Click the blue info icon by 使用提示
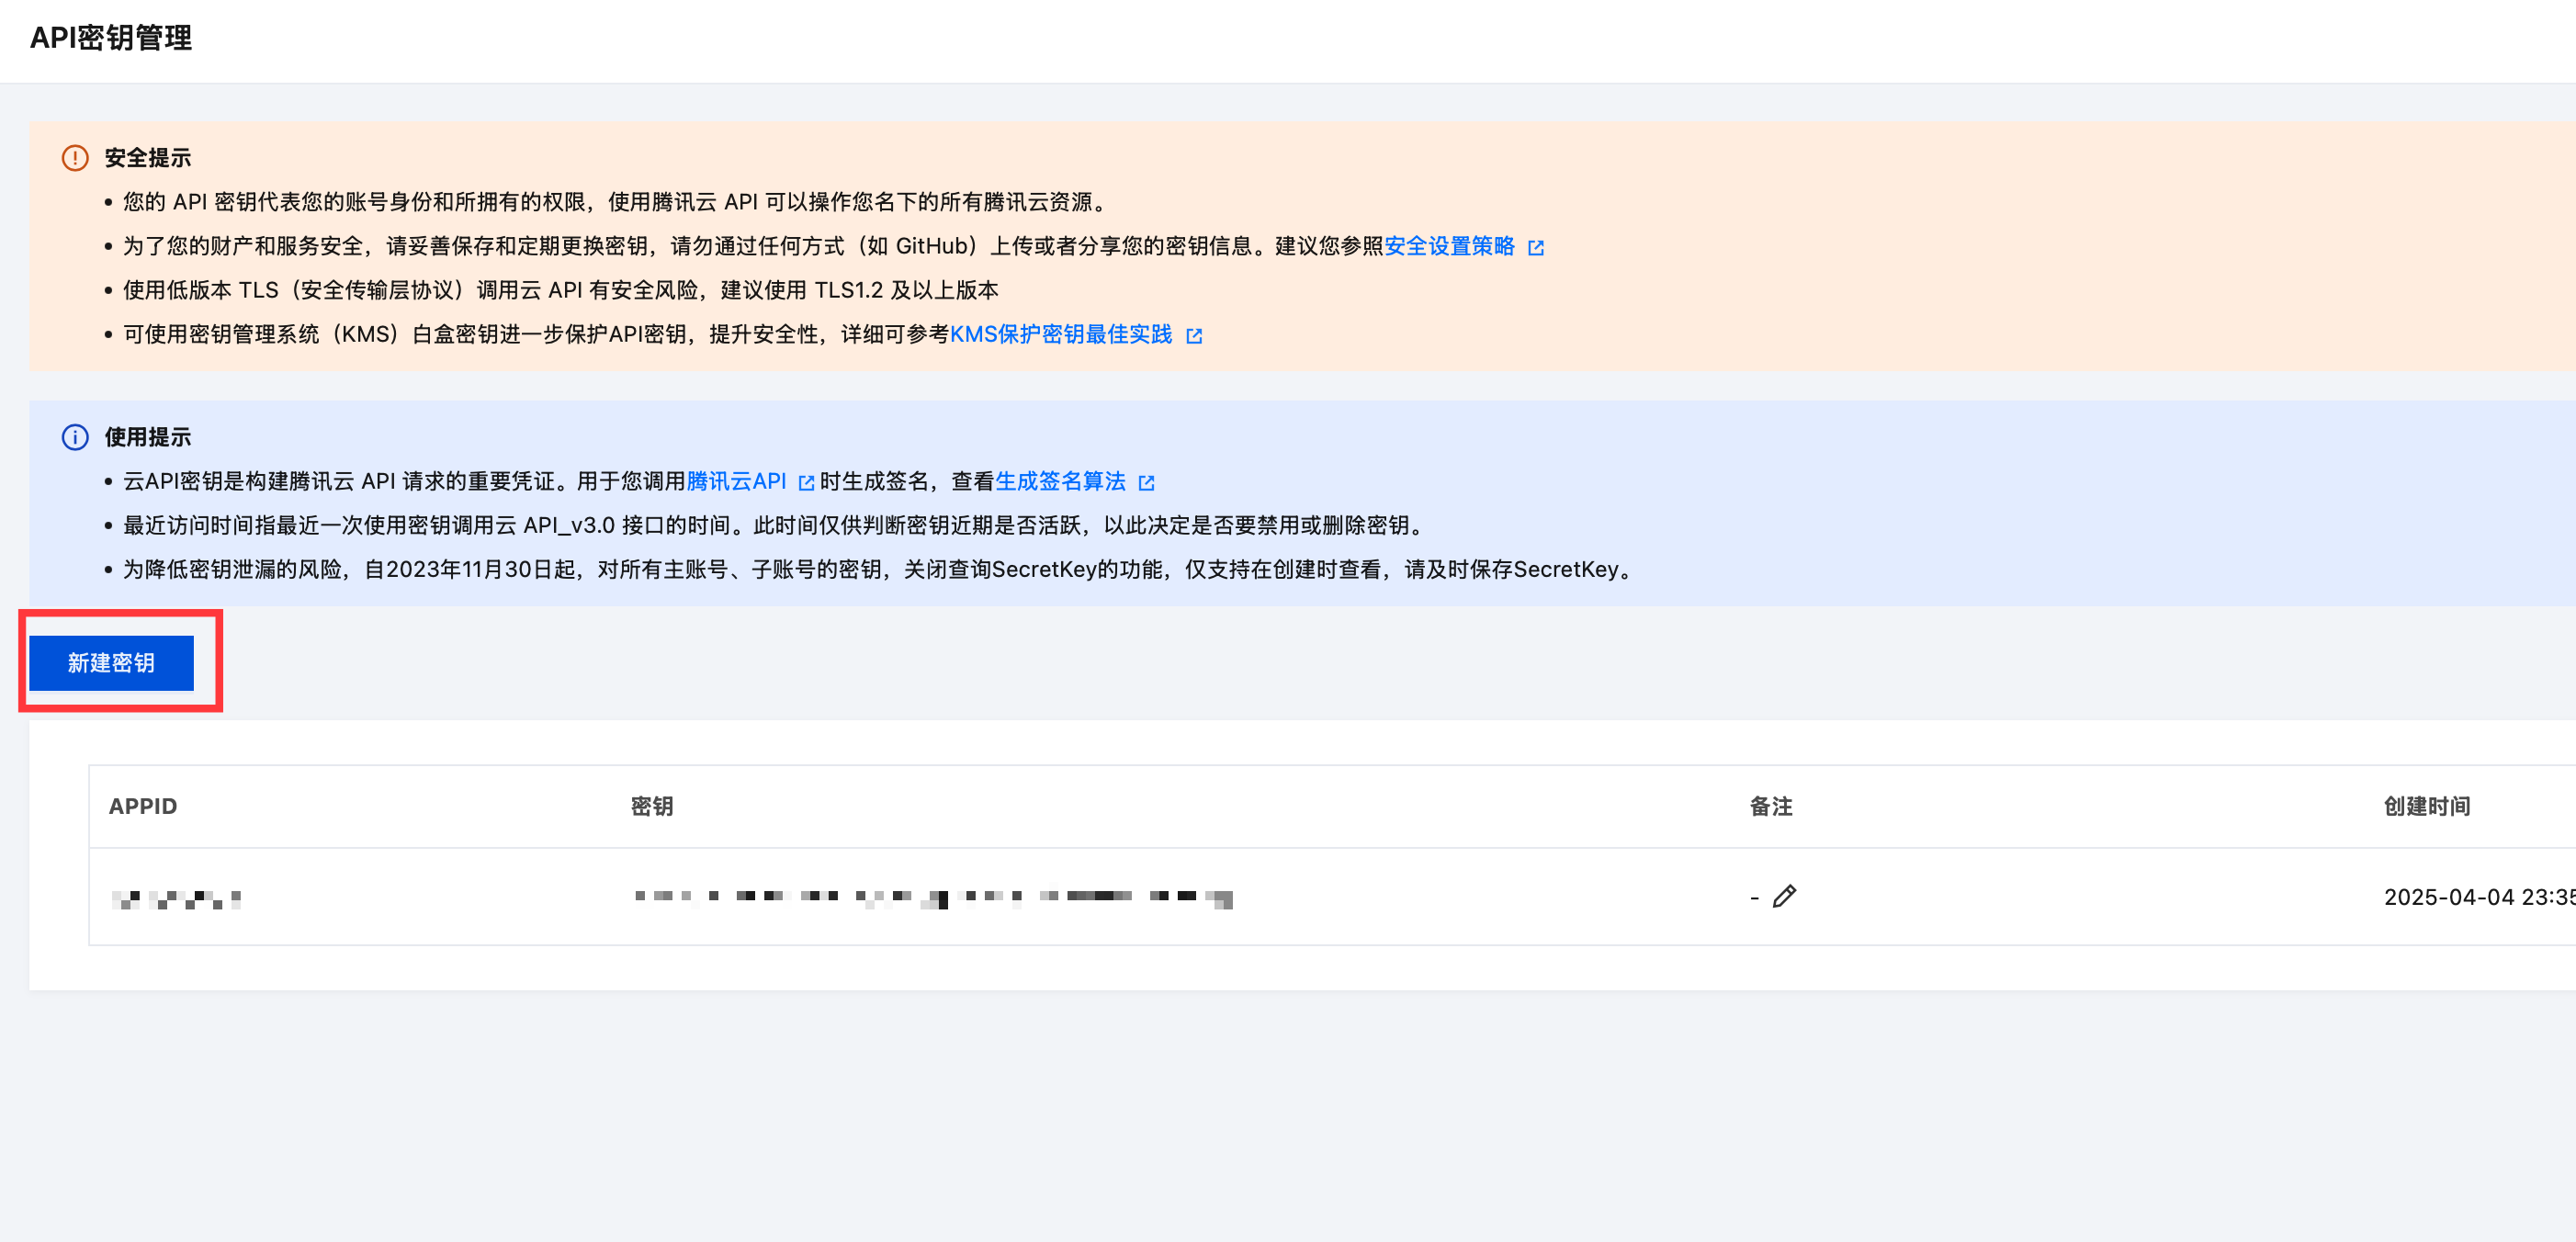The width and height of the screenshot is (2576, 1242). [75, 437]
